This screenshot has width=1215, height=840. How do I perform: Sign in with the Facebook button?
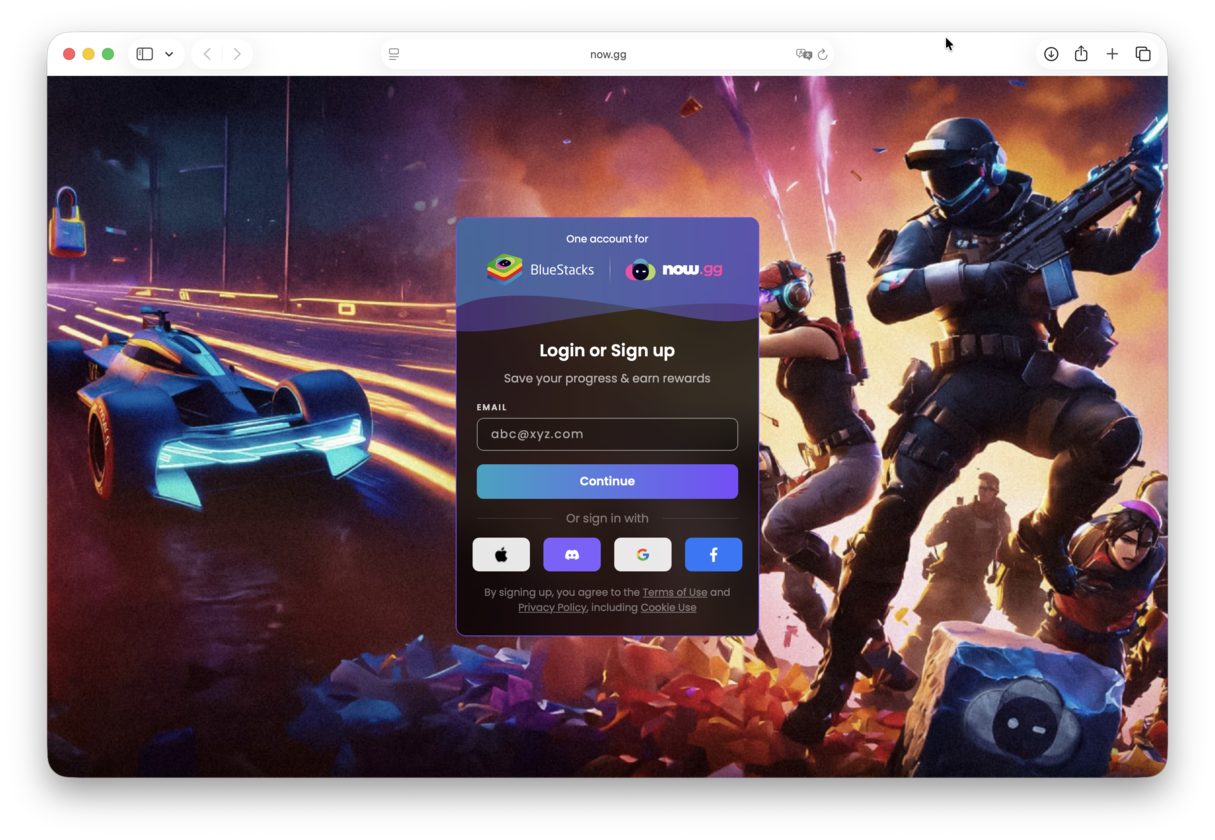pyautogui.click(x=713, y=554)
